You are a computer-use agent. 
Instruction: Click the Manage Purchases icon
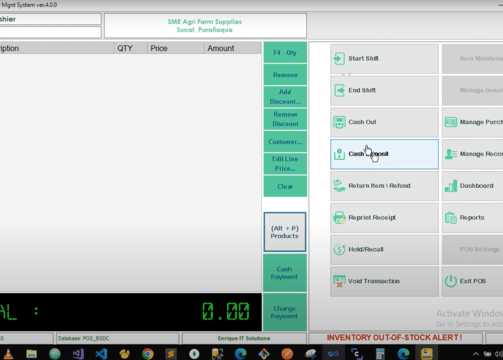tap(451, 122)
